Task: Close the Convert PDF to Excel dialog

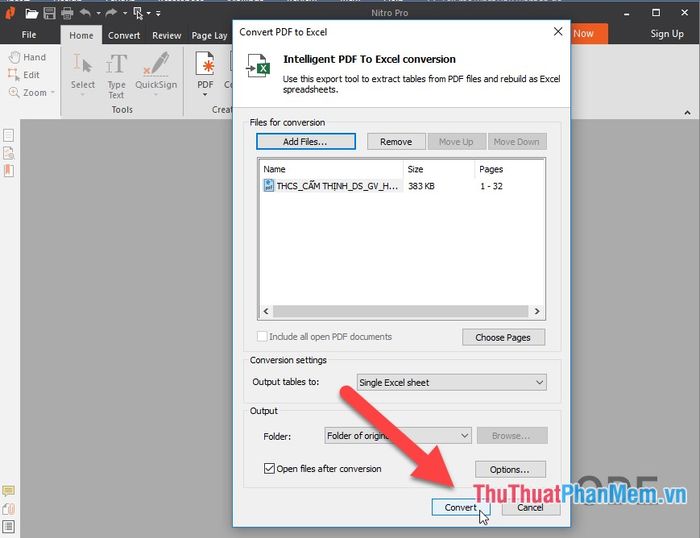Action: 558,31
